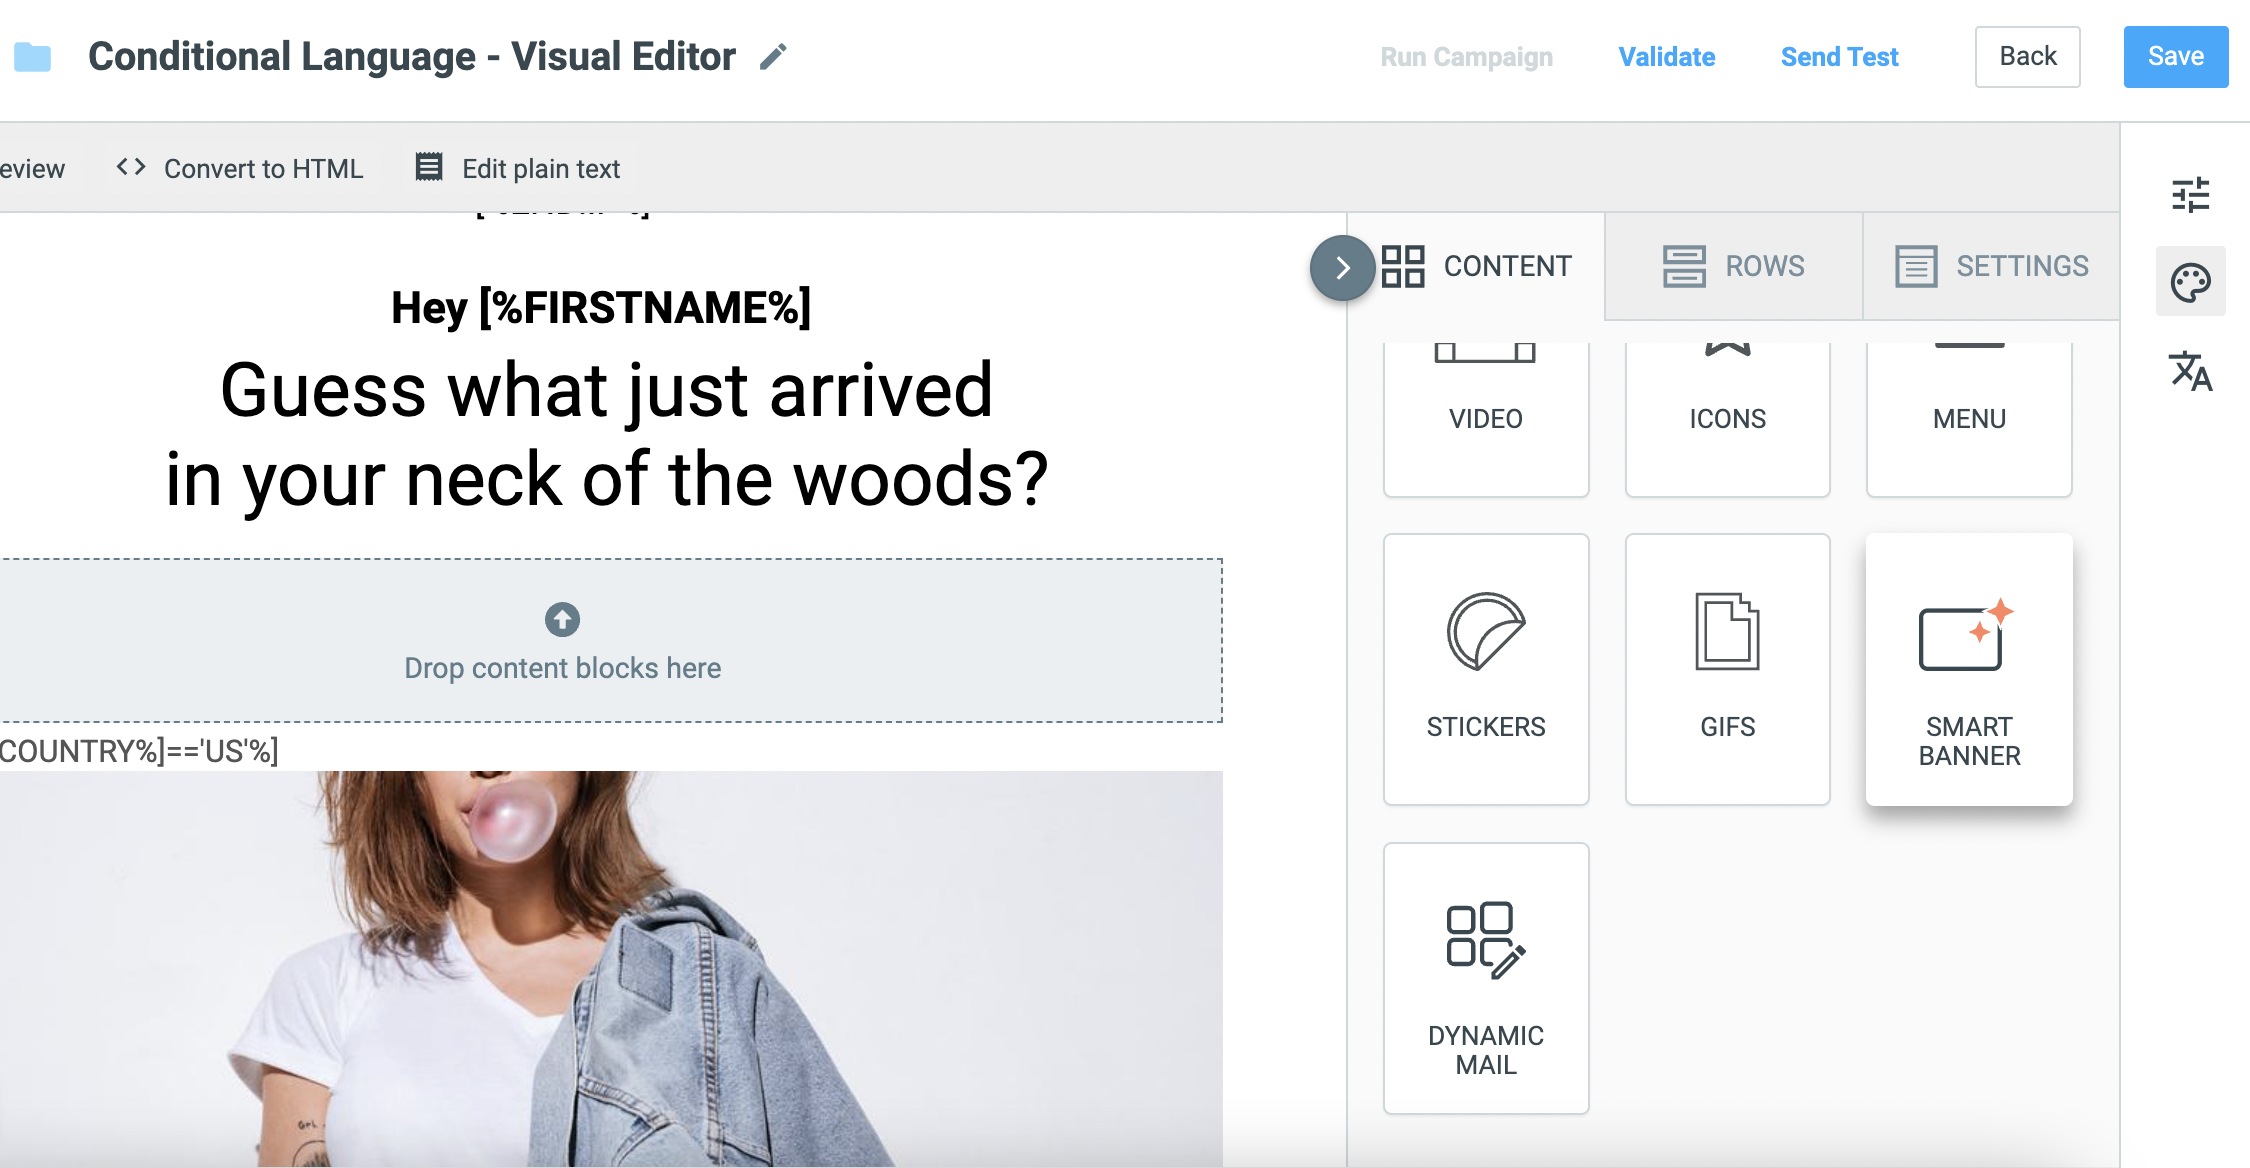Switch to the Content tab
Image resolution: width=2250 pixels, height=1168 pixels.
1476,266
